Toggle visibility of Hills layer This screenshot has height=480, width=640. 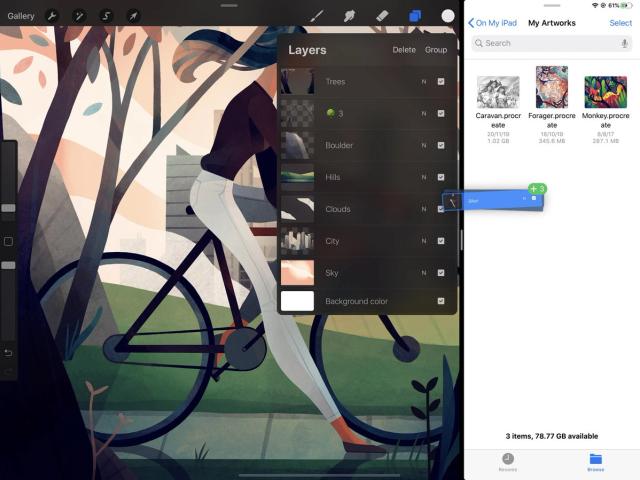tap(441, 177)
